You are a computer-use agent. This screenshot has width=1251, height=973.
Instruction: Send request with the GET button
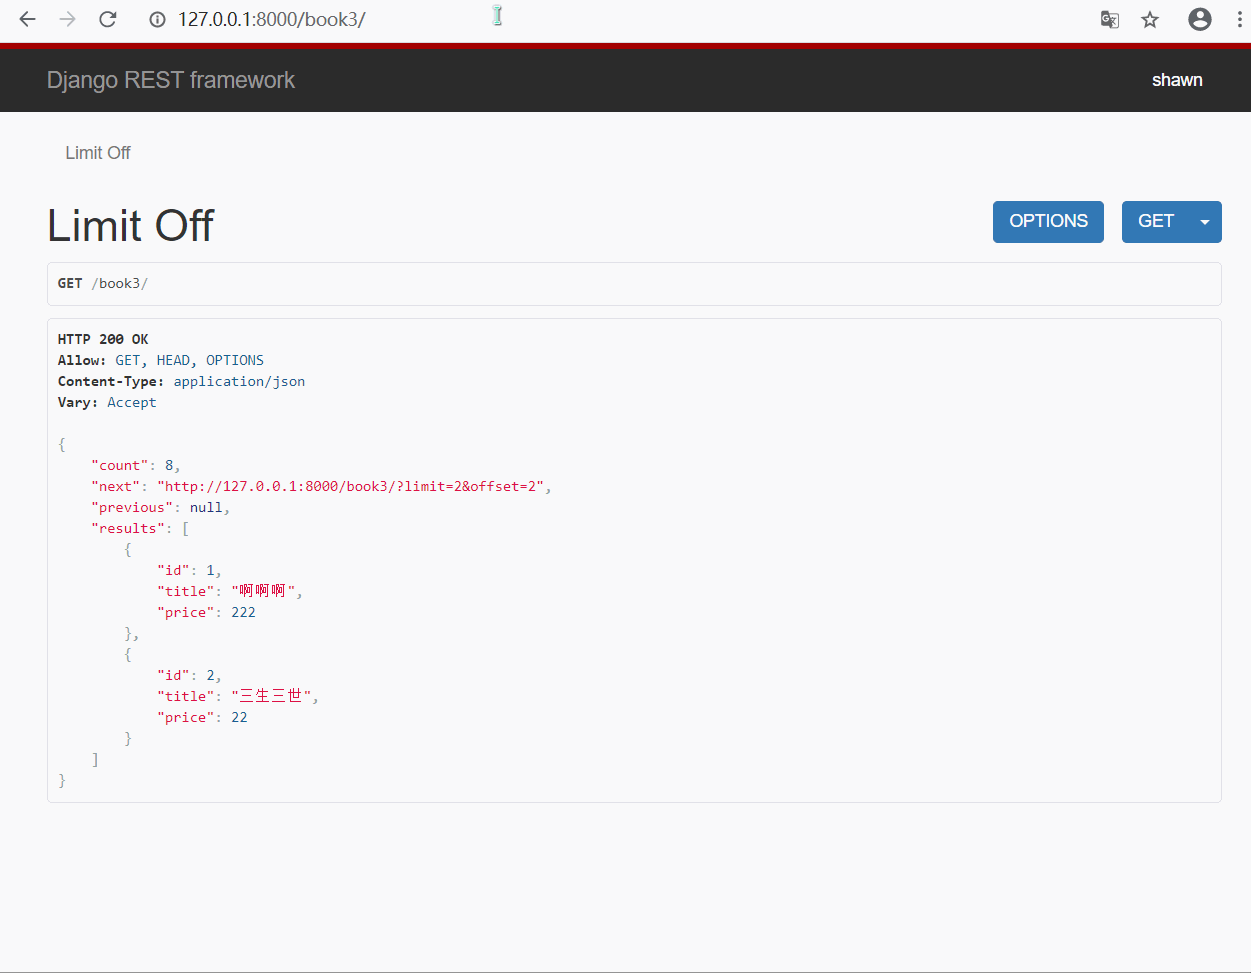[x=1155, y=222]
